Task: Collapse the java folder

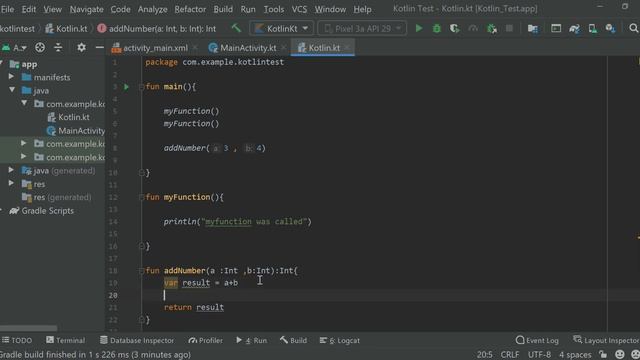Action: (11, 90)
